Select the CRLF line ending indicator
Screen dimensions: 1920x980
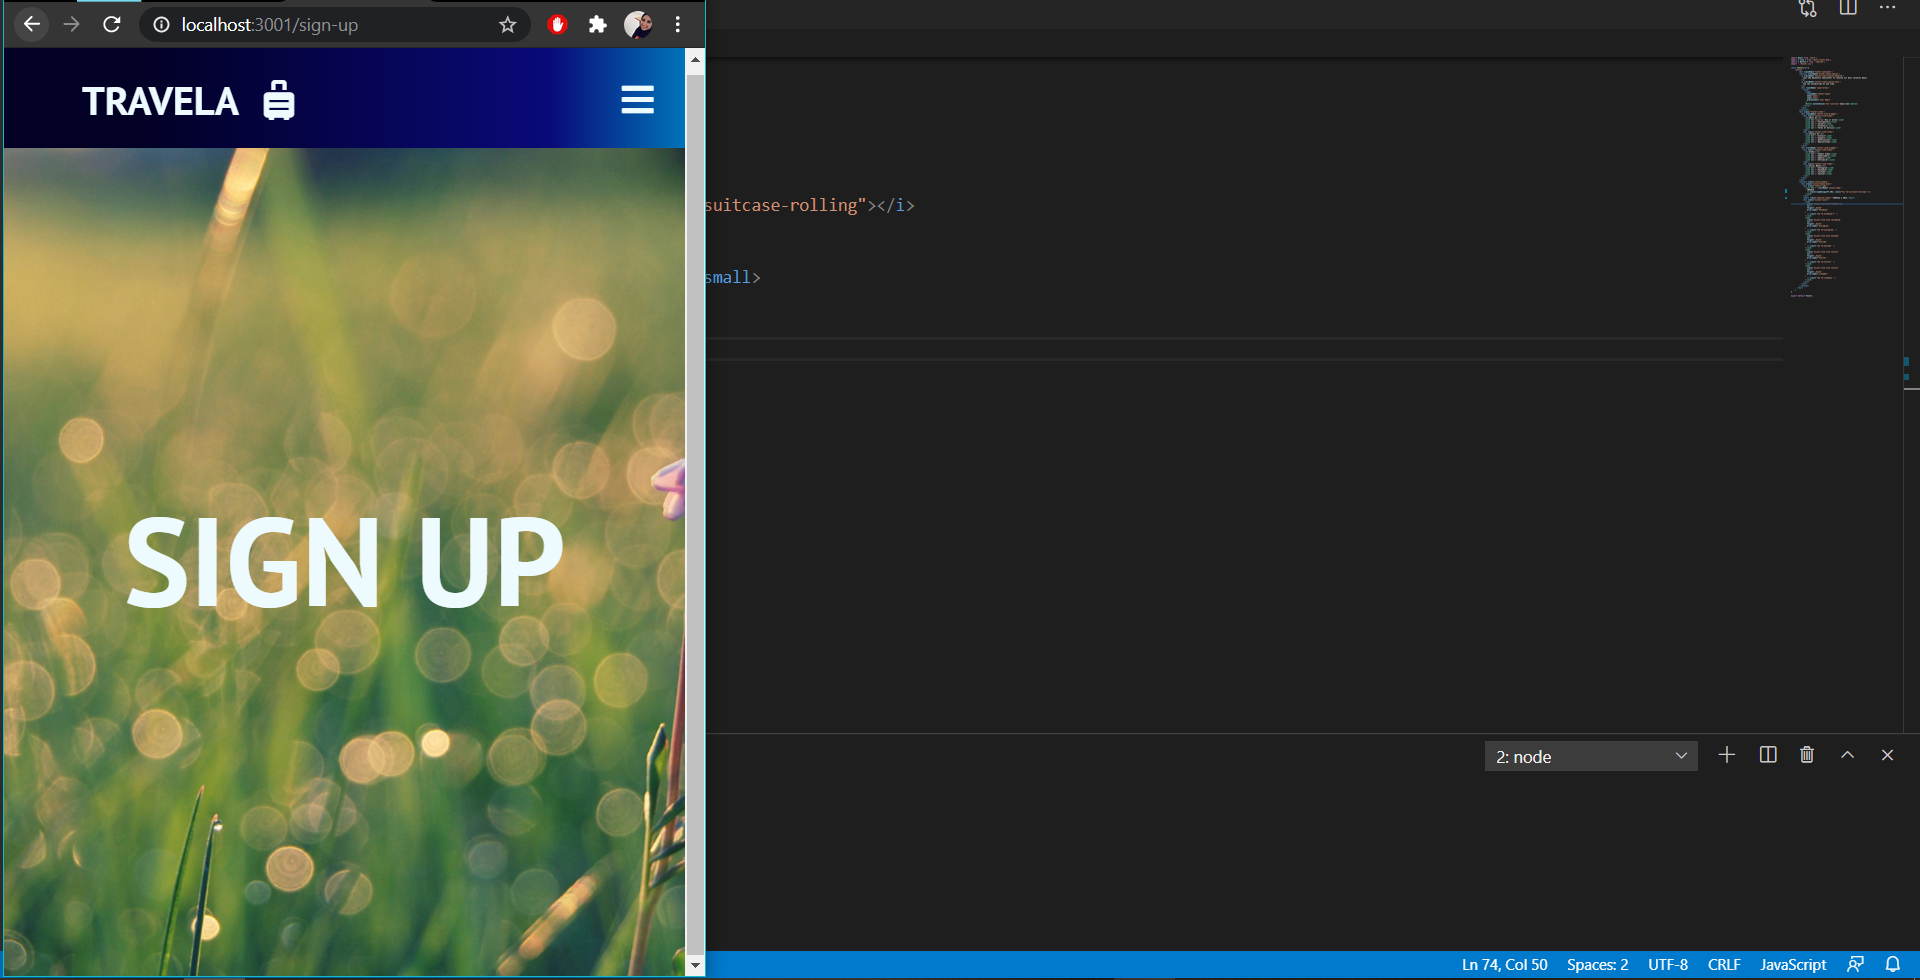pos(1724,964)
